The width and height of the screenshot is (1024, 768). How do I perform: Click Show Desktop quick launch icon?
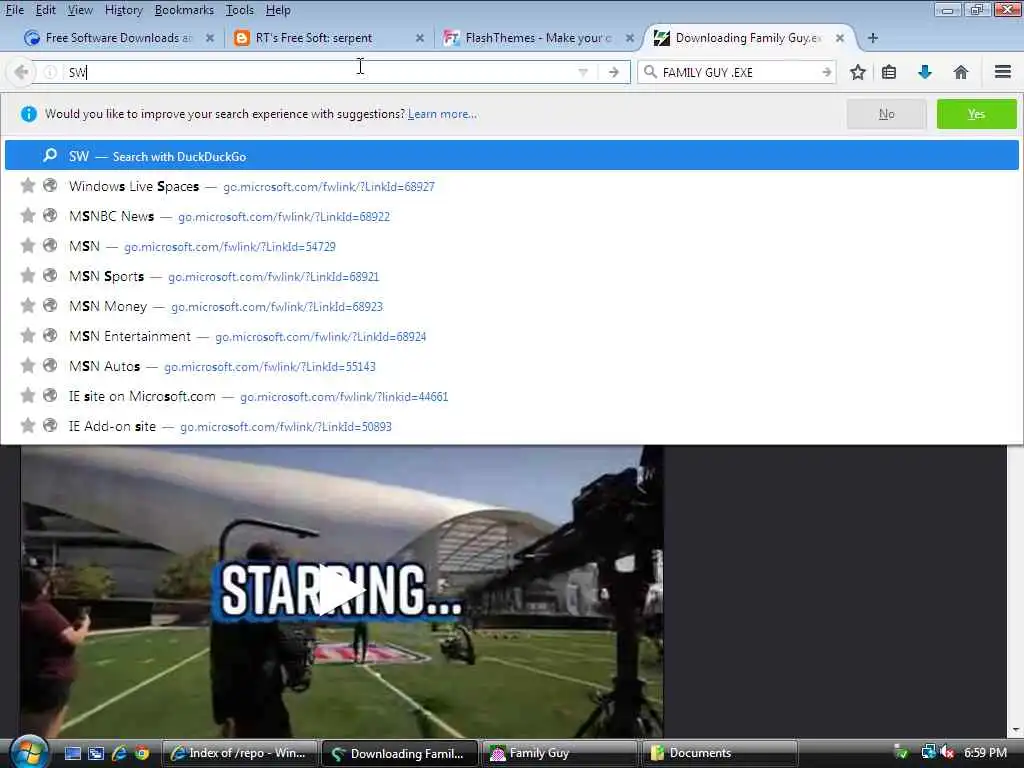72,753
